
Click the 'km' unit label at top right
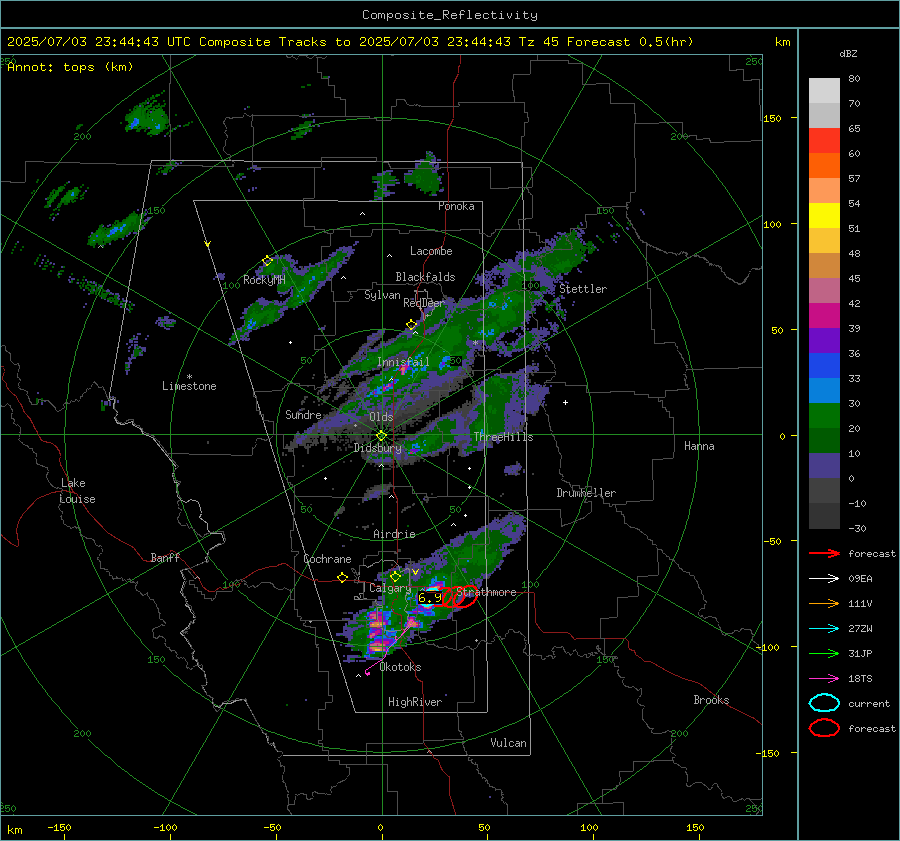[782, 42]
